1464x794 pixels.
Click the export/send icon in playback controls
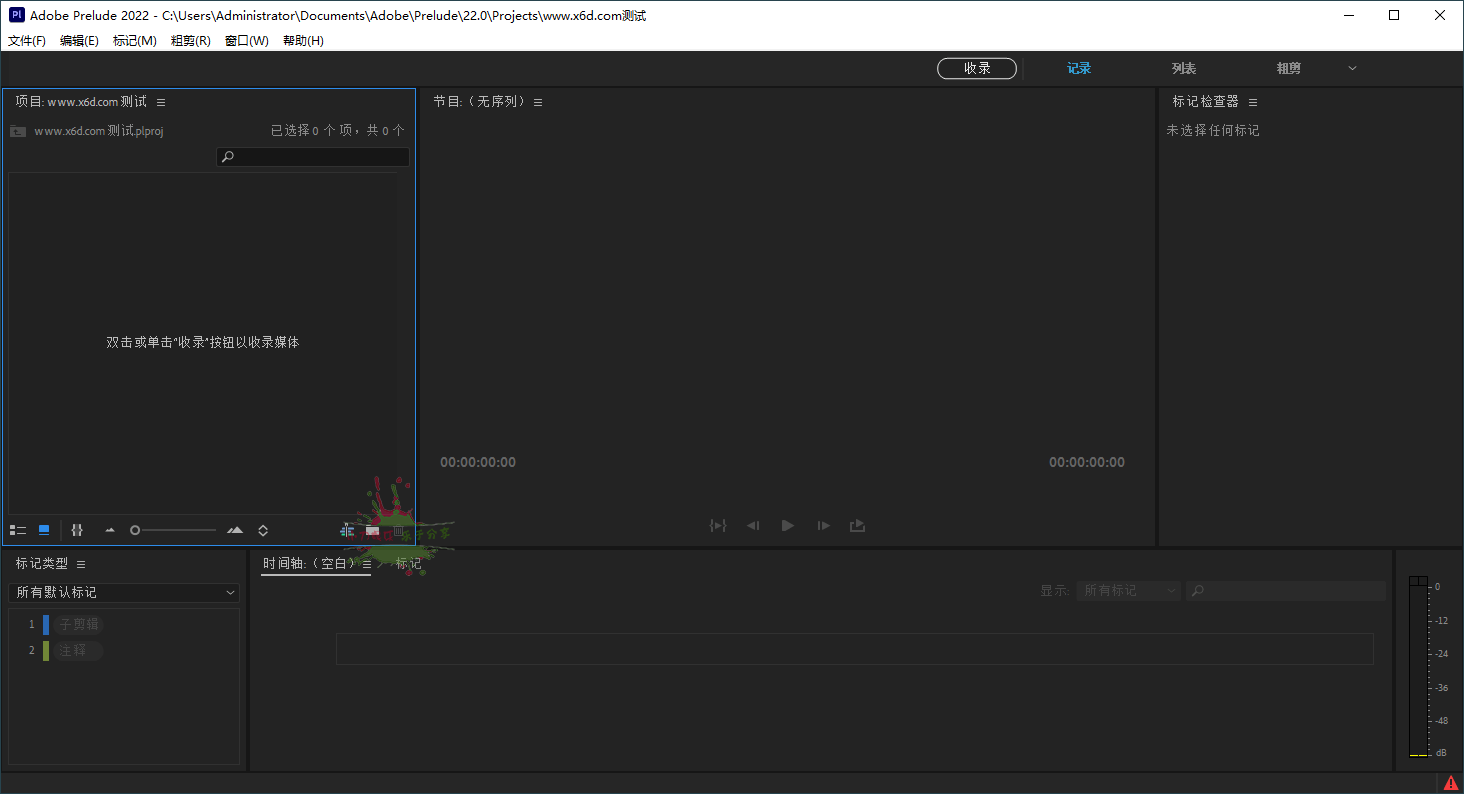pos(857,525)
